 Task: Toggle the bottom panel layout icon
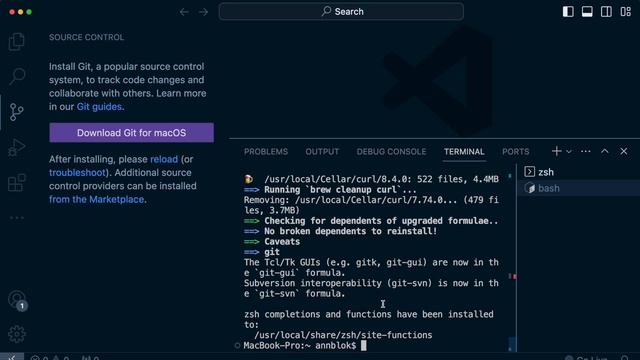click(x=587, y=11)
